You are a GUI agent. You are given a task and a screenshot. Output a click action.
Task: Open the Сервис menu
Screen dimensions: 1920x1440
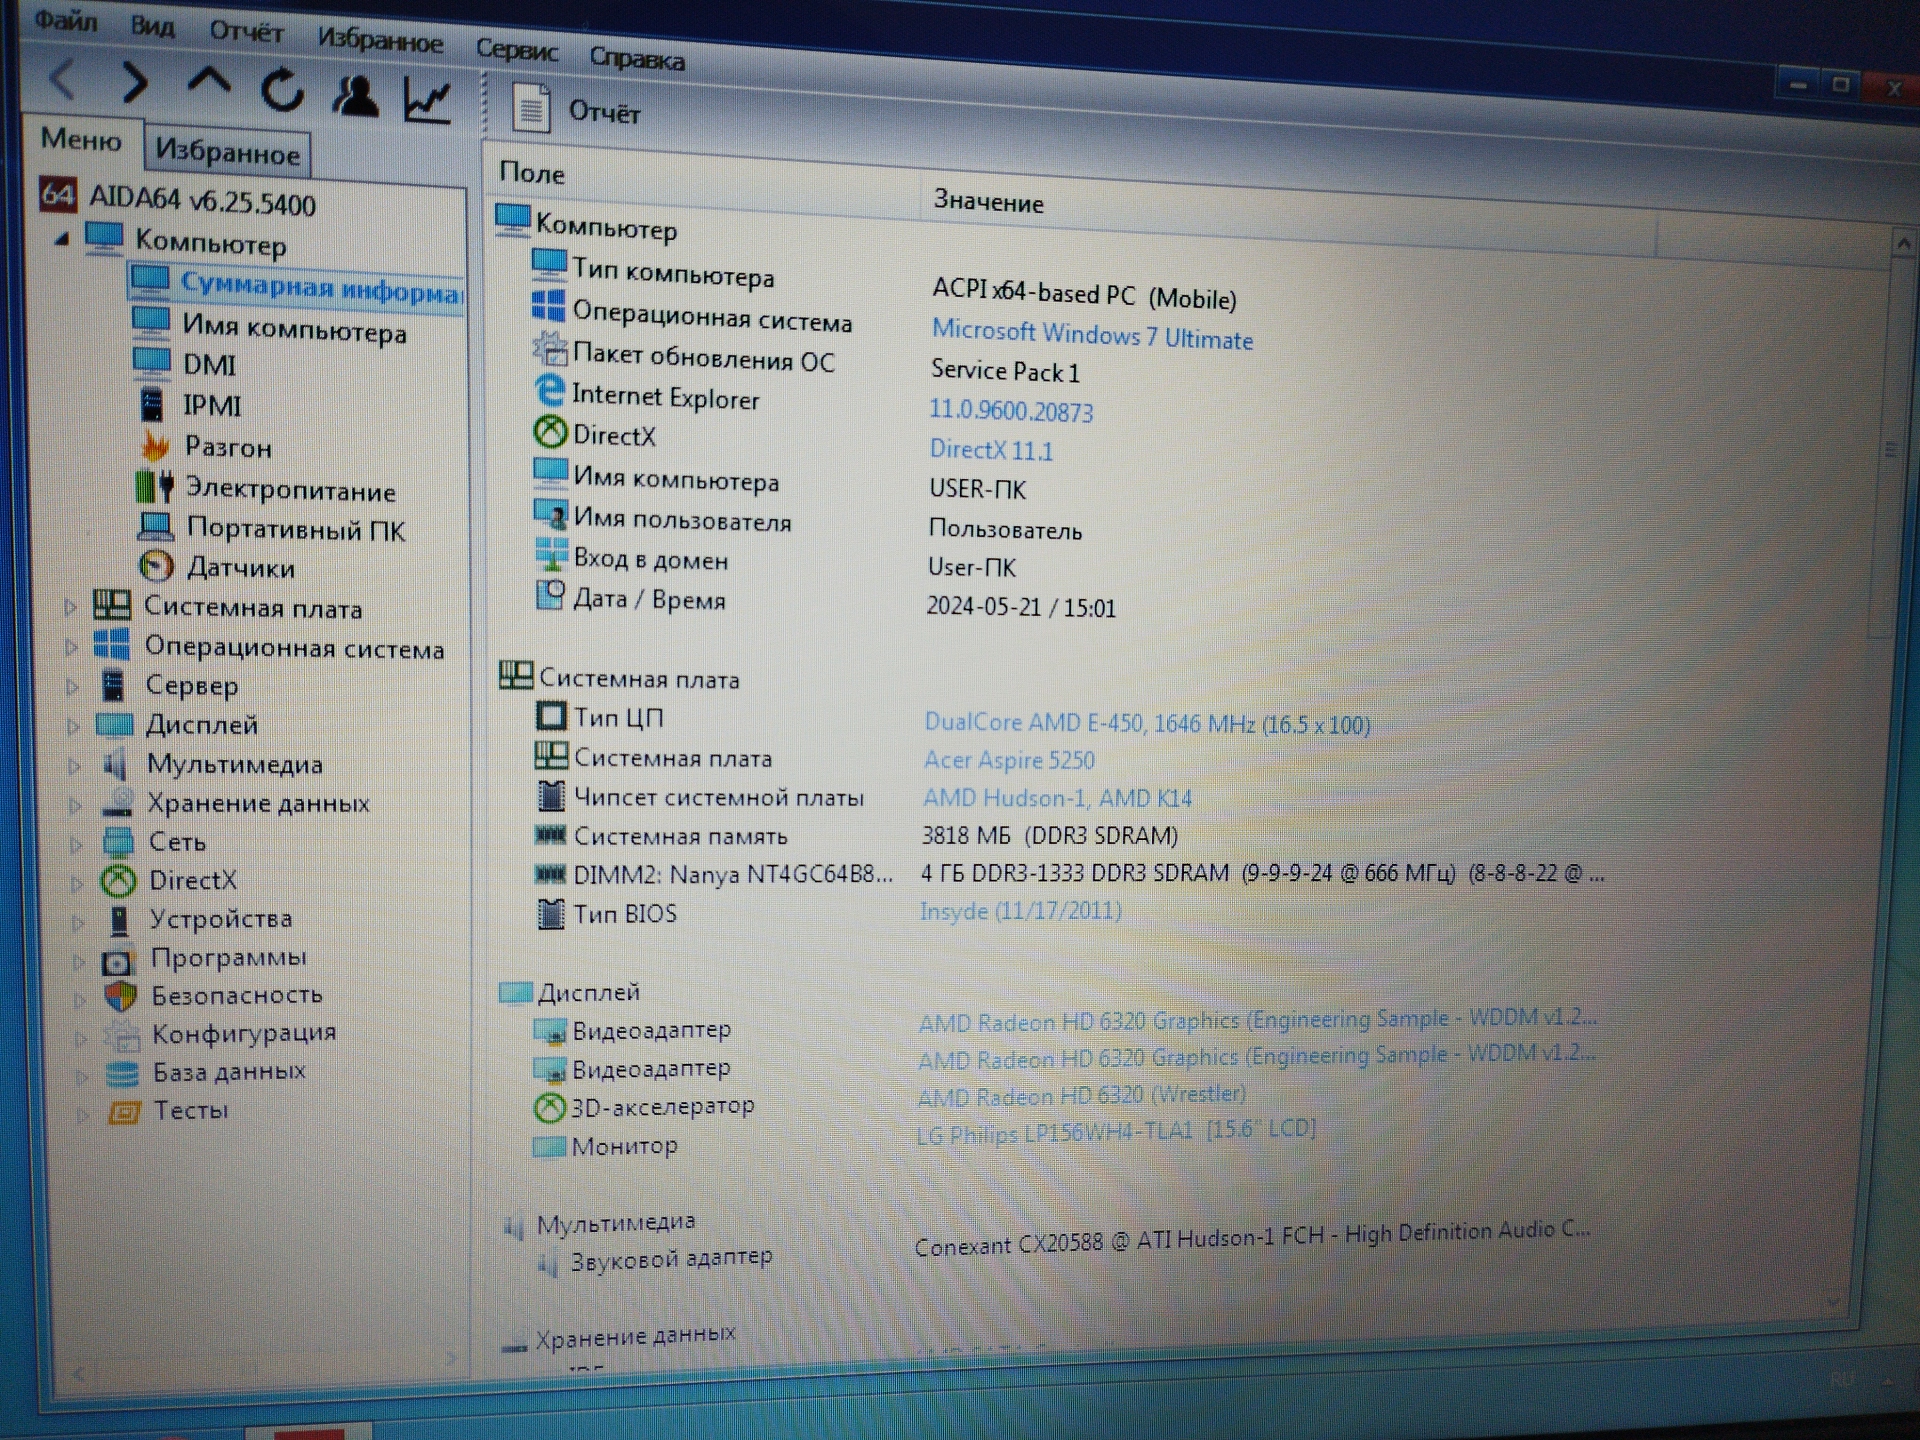point(516,49)
